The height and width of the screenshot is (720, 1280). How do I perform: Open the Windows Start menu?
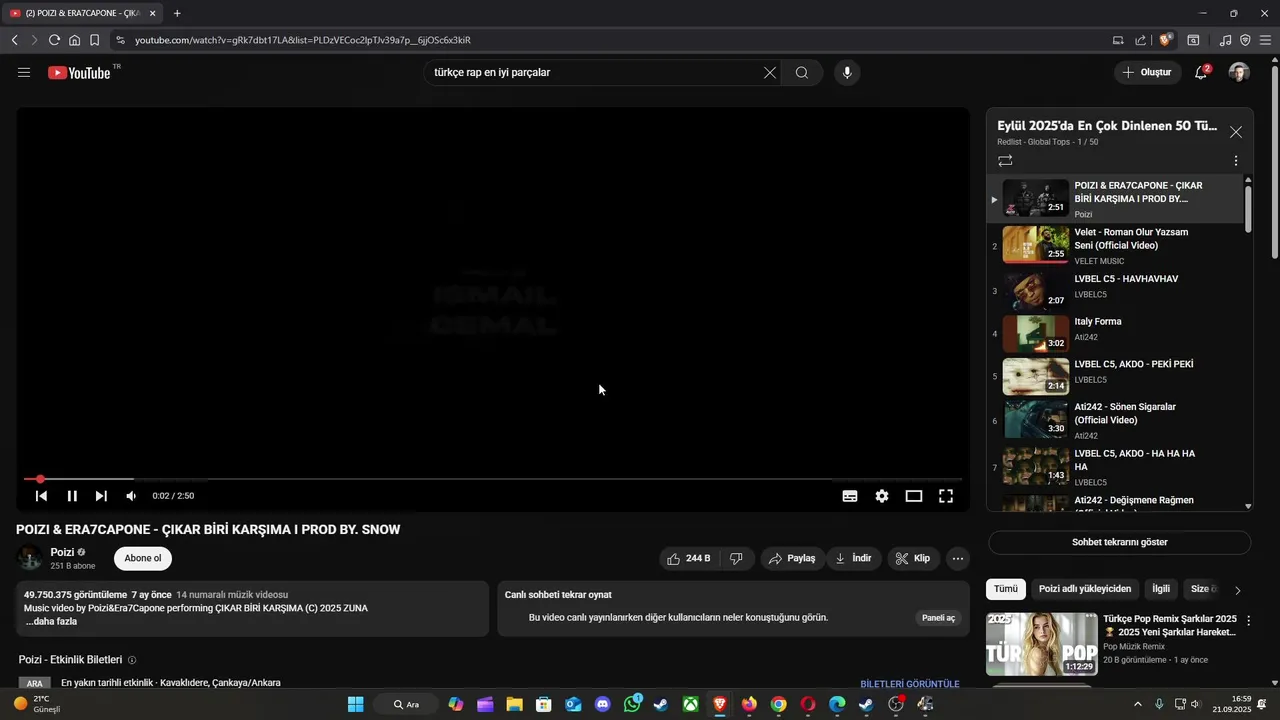pos(355,704)
